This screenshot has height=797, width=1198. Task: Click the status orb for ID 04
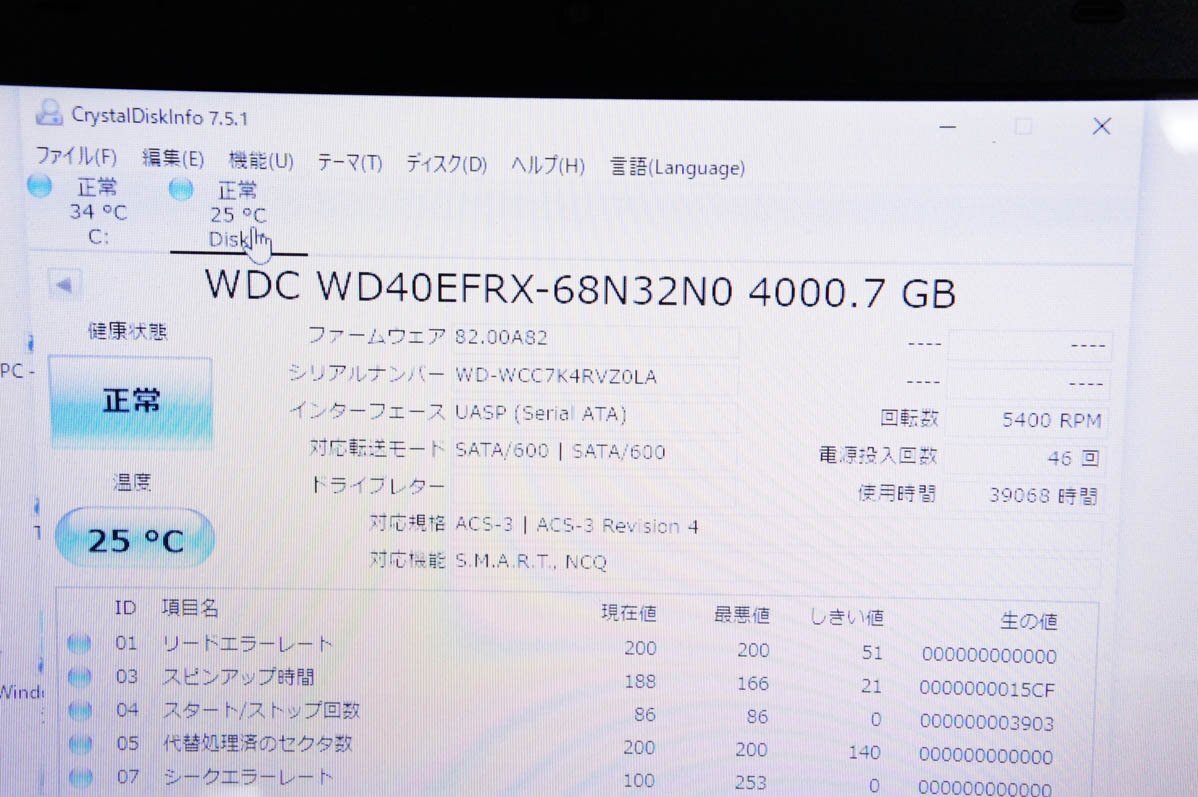pos(80,711)
